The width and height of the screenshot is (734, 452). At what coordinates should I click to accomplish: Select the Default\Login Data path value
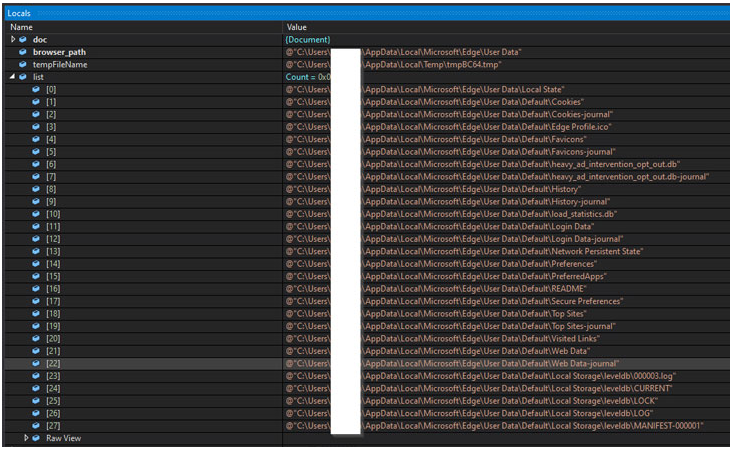(x=440, y=226)
